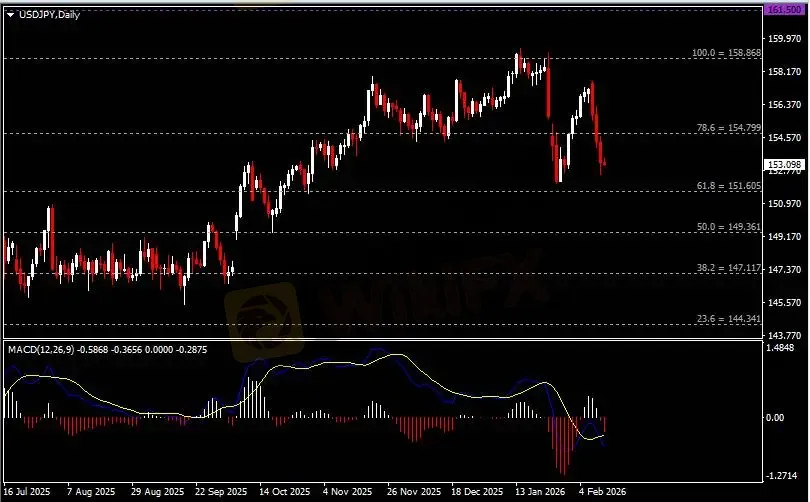The image size is (810, 502).
Task: Click the USDJPY,Daily chart title arrow
Action: (x=10, y=15)
